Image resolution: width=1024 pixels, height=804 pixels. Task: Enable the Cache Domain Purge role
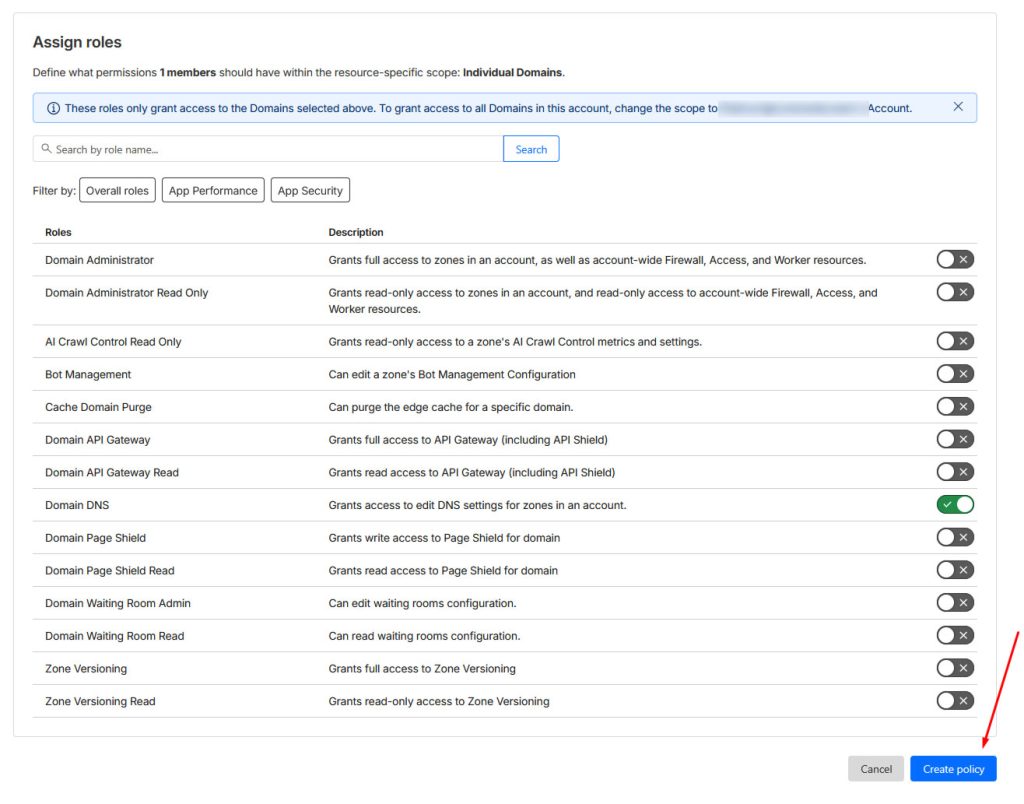[954, 407]
